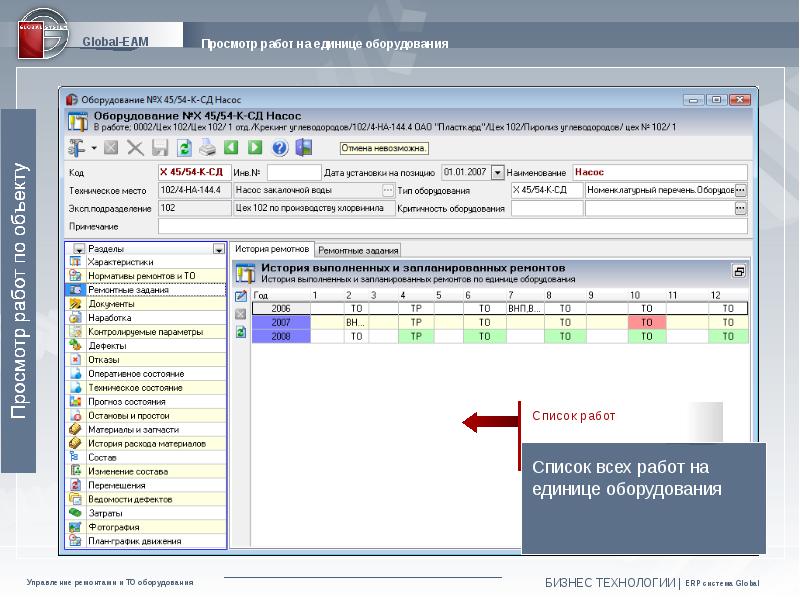This screenshot has width=800, height=600.
Task: Click refresh icon beside repair history grid
Action: [240, 332]
